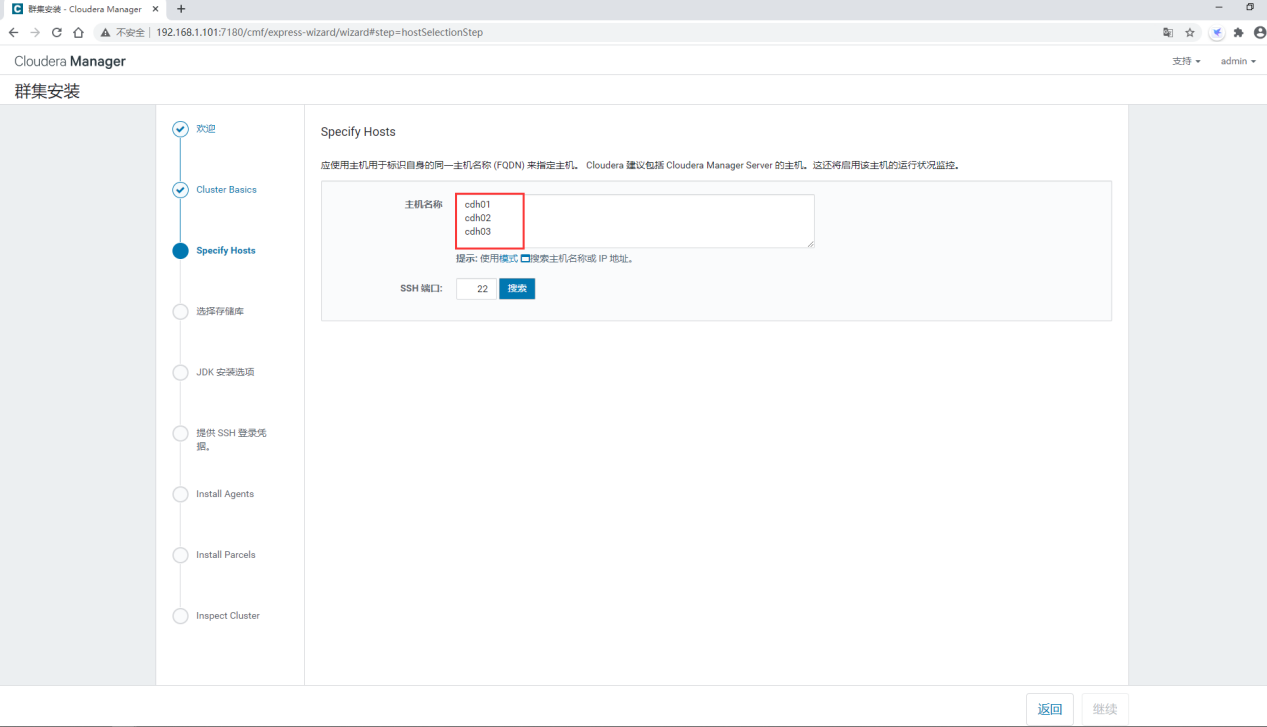Click the not-secure warning icon
1267x727 pixels.
point(105,32)
